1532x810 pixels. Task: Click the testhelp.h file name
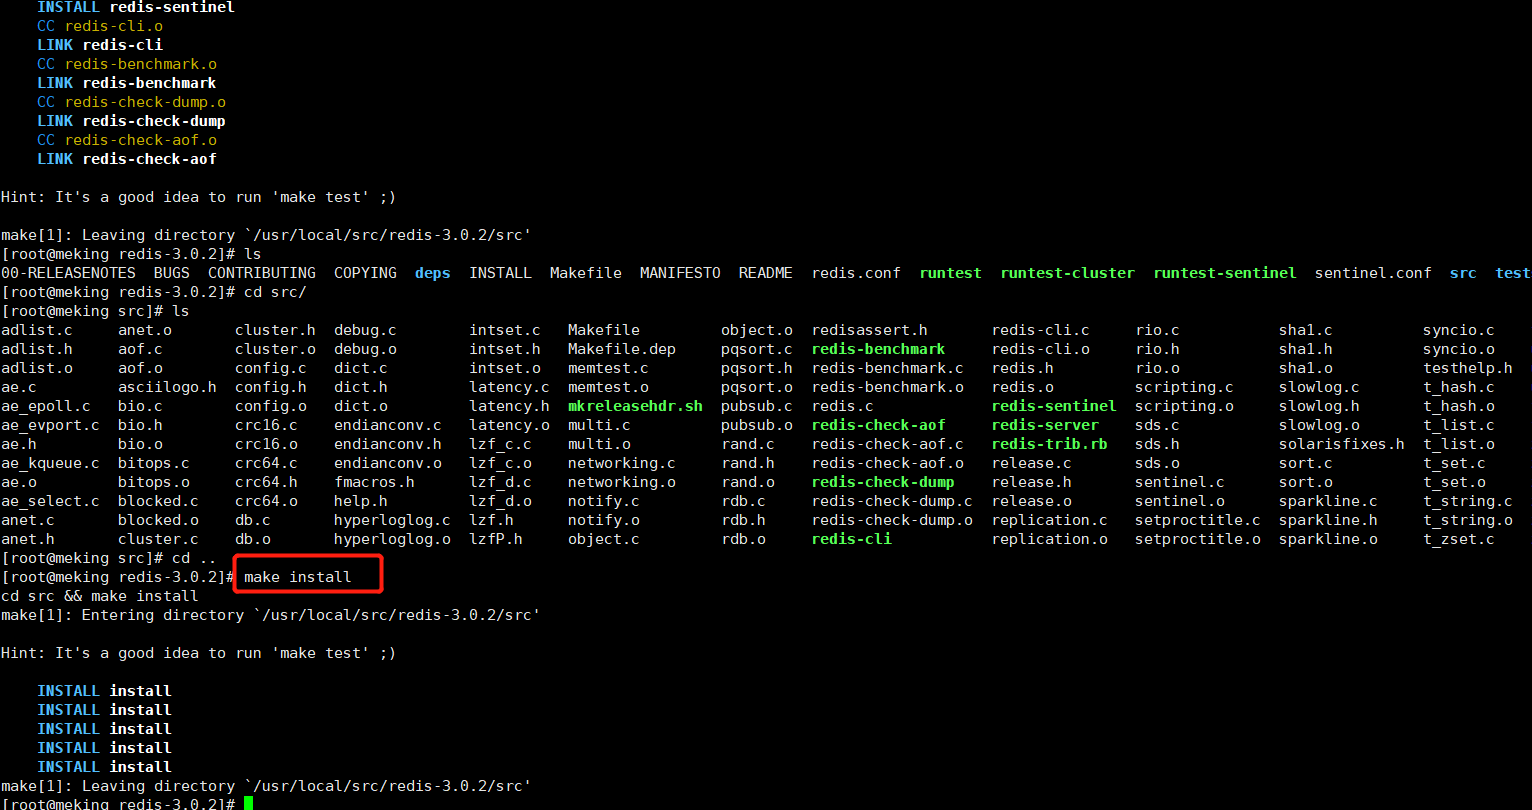click(1467, 368)
